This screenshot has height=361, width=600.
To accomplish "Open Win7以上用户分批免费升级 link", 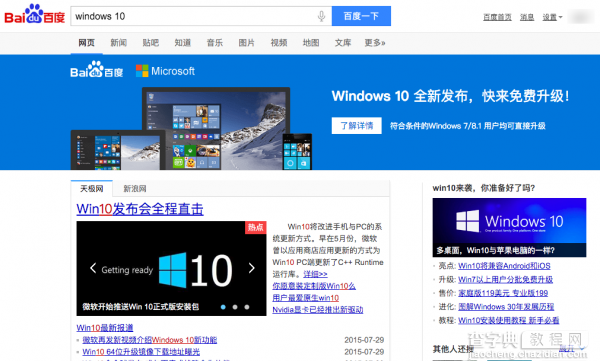I will (505, 279).
